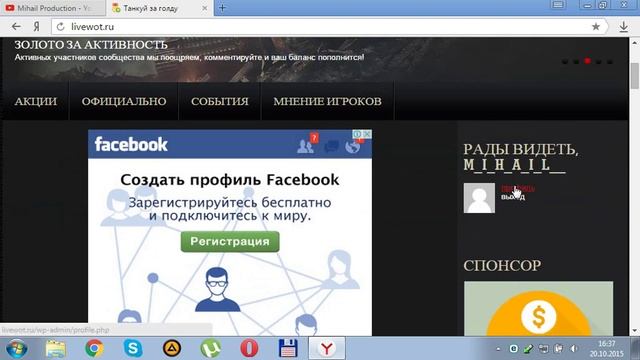The width and height of the screenshot is (640, 360).
Task: Open the Windows Start menu
Action: click(17, 349)
